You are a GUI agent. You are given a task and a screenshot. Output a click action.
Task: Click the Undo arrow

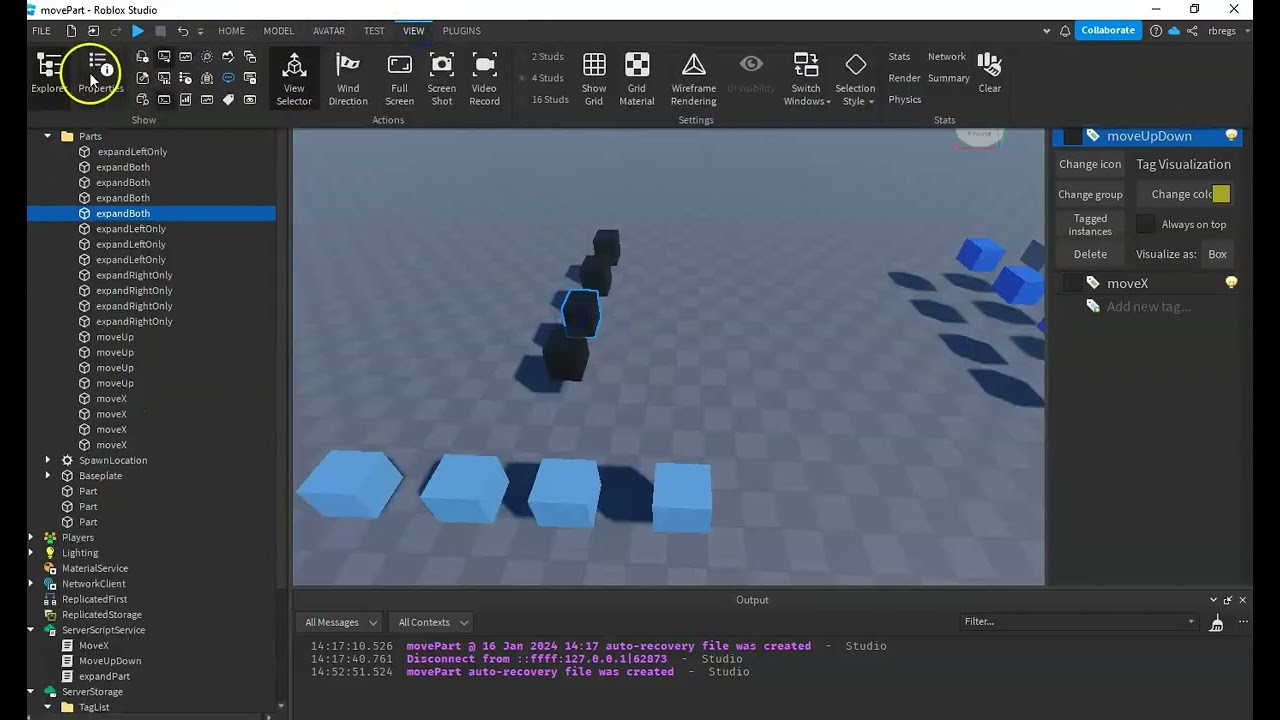pos(182,31)
